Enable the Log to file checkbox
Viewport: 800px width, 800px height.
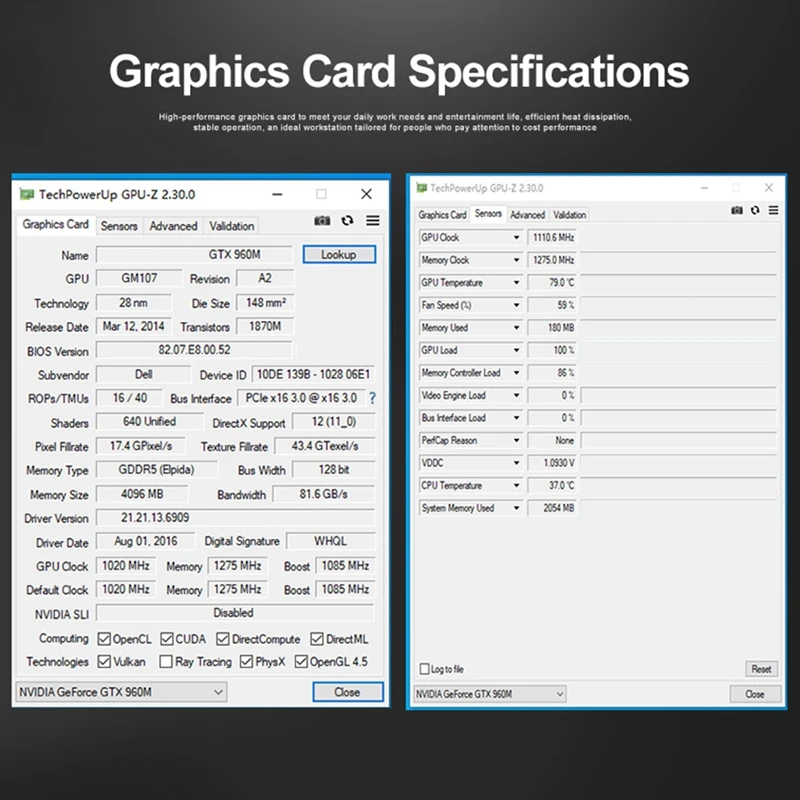[x=424, y=668]
